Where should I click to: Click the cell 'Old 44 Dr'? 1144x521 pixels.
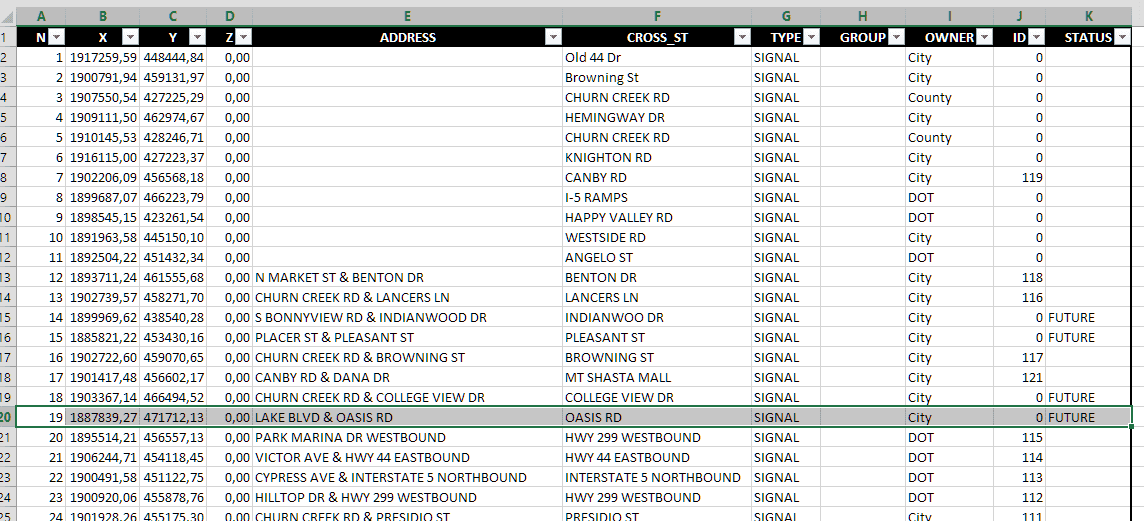(x=657, y=58)
